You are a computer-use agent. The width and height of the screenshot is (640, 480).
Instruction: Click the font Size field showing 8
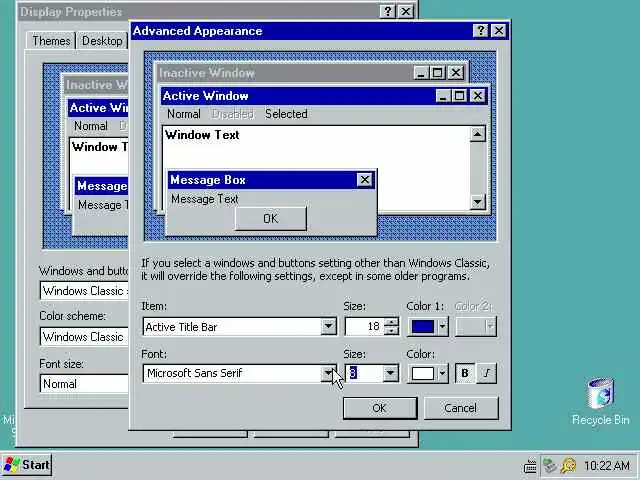364,373
